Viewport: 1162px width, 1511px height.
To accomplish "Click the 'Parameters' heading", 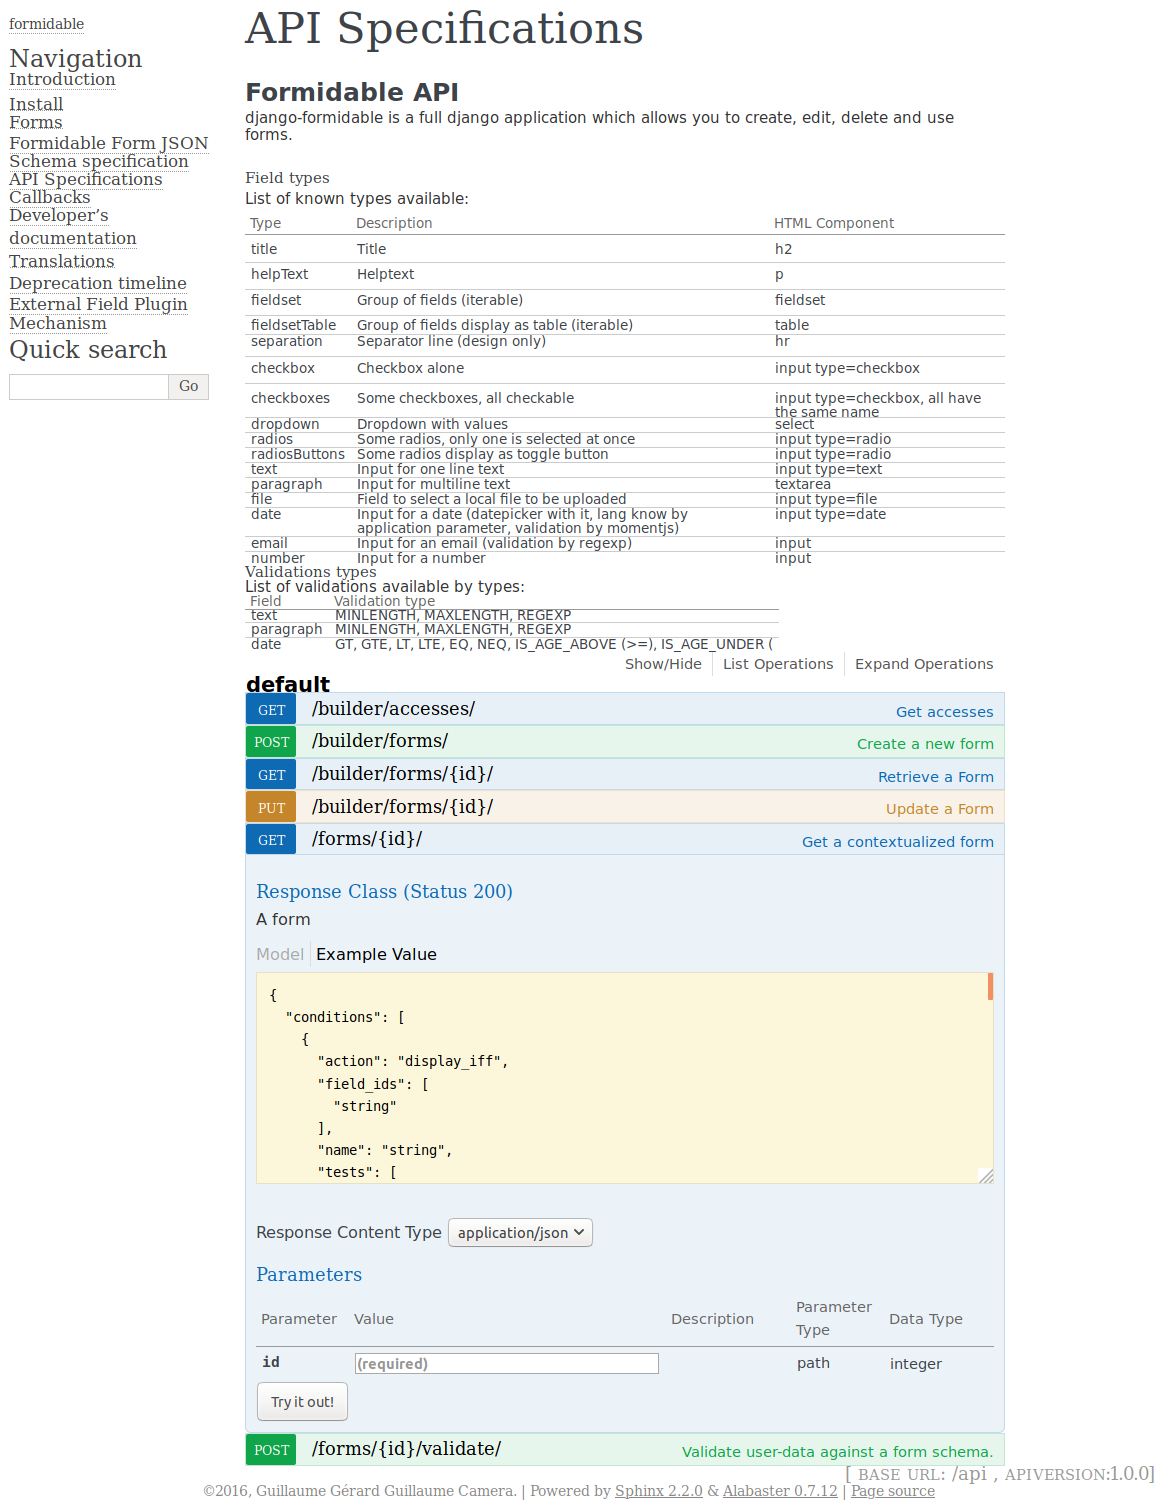I will coord(309,1274).
